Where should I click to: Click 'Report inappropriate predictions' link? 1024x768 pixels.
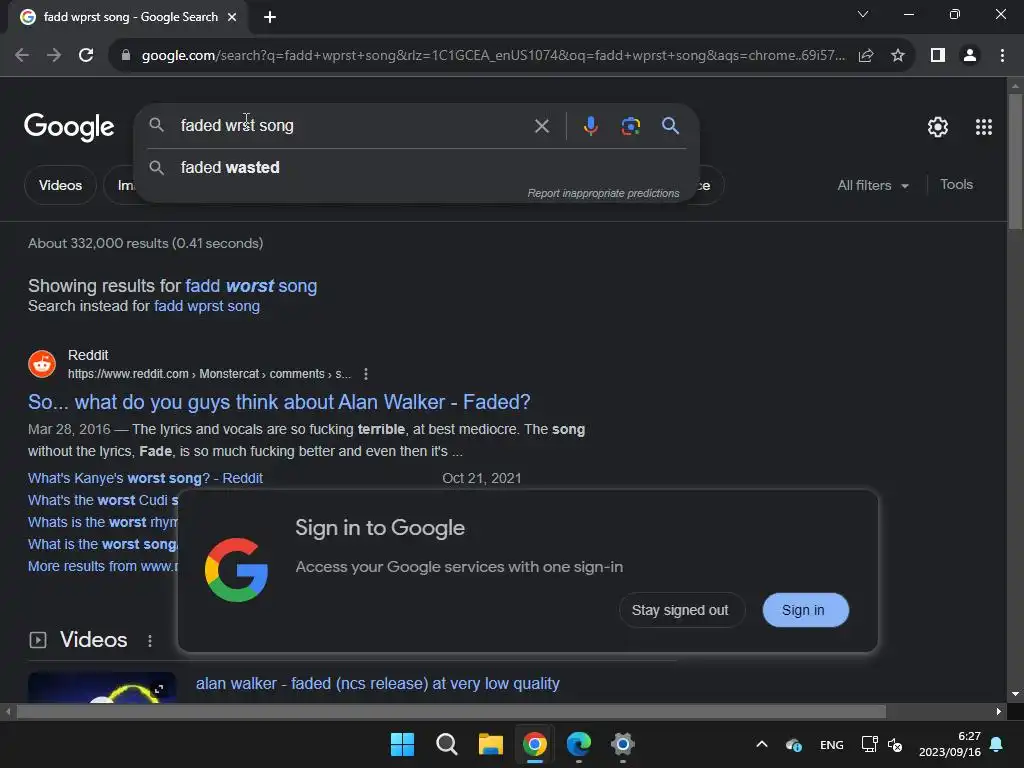603,193
